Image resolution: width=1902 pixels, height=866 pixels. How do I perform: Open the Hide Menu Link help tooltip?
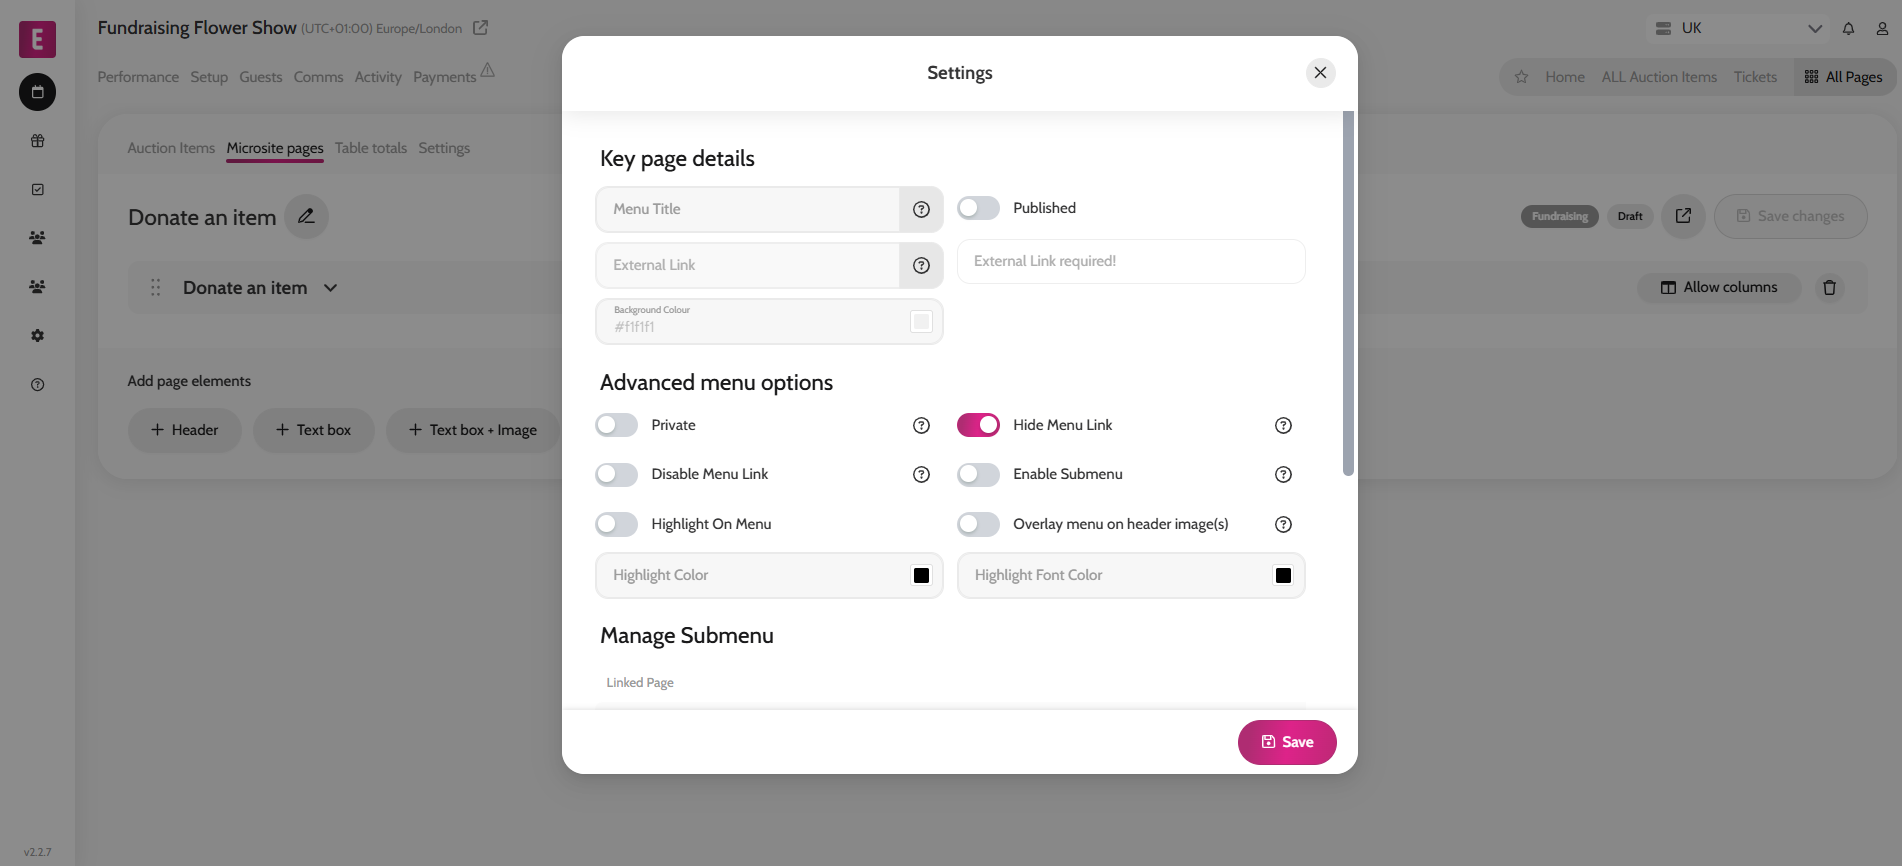coord(1283,425)
